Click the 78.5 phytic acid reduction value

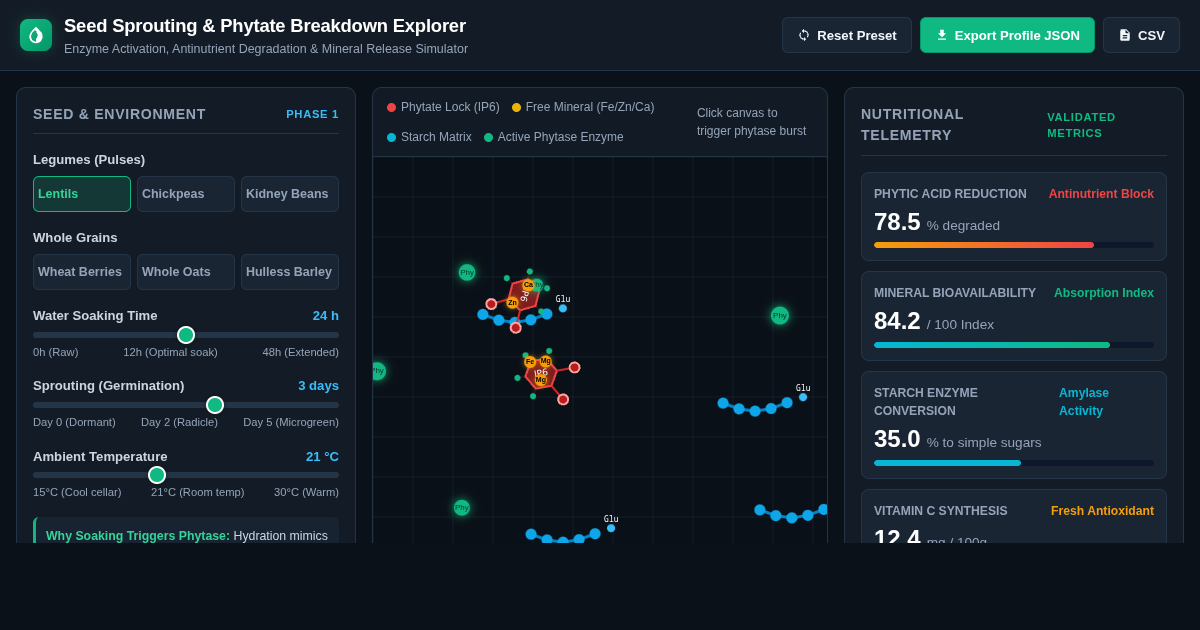pos(897,222)
